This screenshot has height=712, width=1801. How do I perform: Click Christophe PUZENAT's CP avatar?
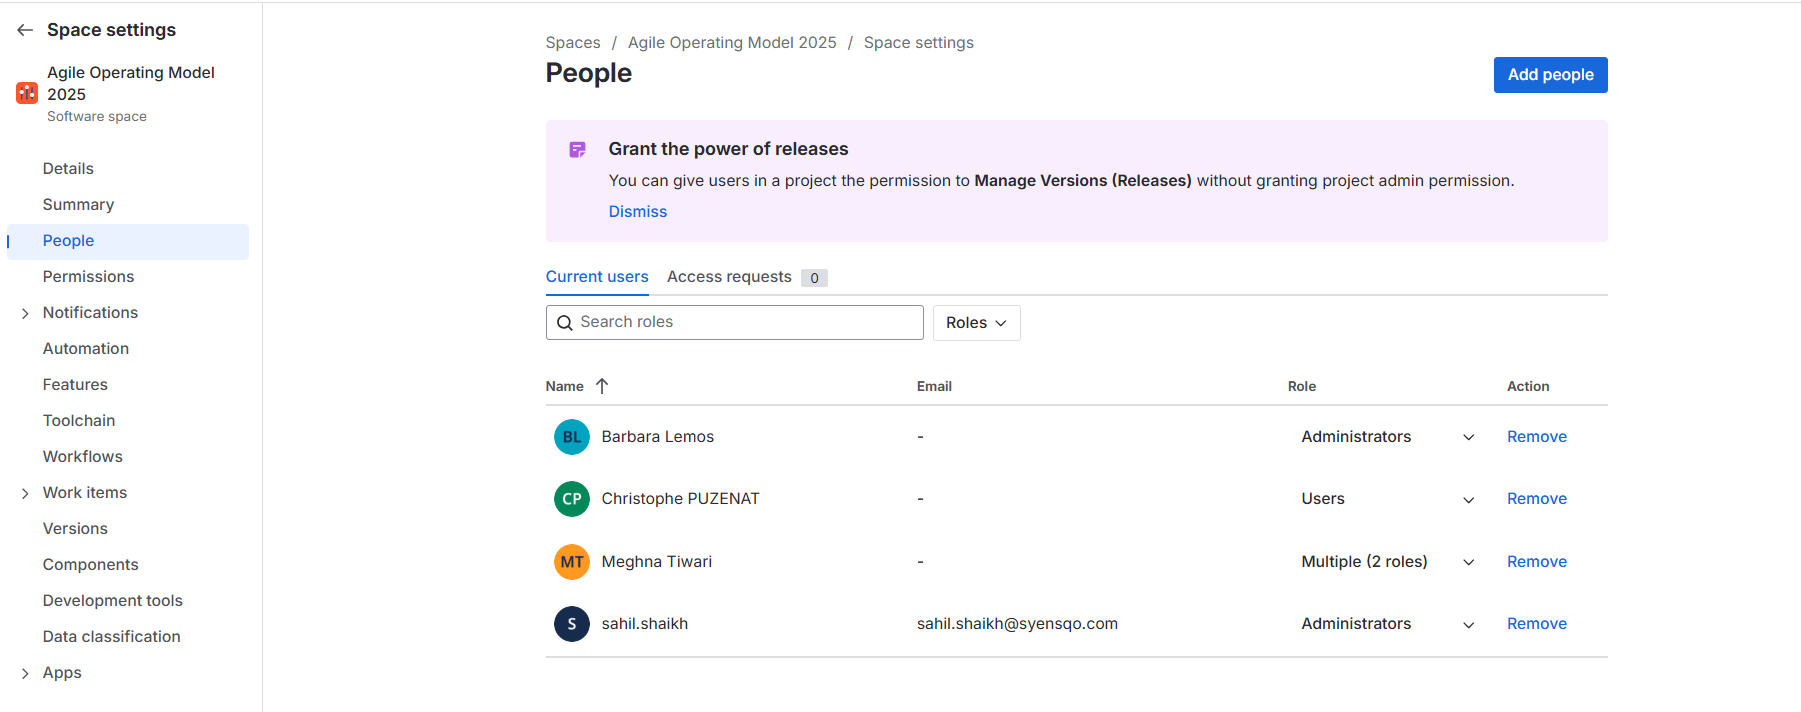[x=571, y=499]
